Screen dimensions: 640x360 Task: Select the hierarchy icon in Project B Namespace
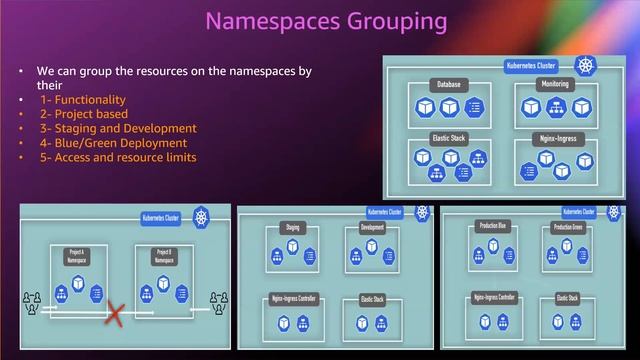click(146, 293)
